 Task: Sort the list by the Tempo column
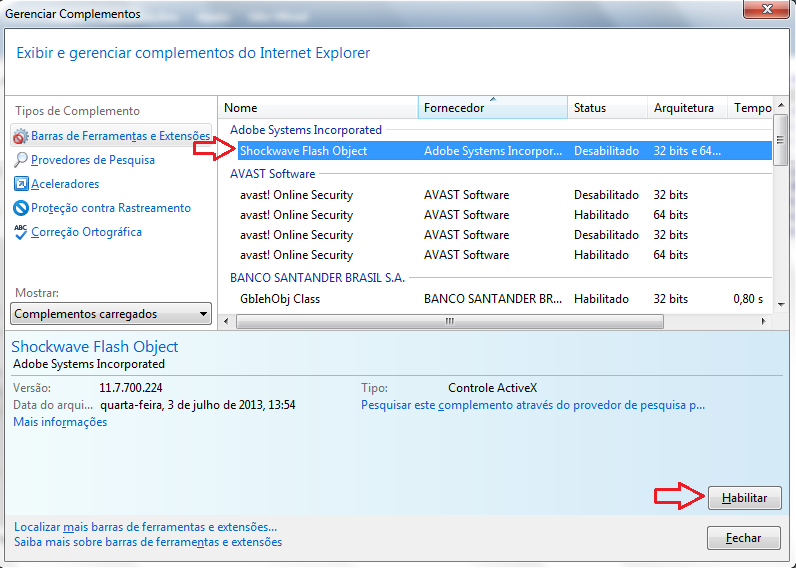coord(752,108)
